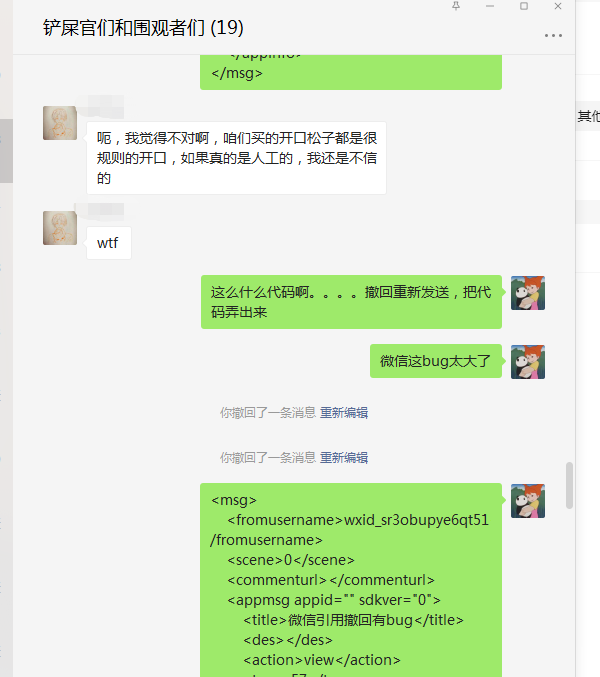The height and width of the screenshot is (677, 600).
Task: Click the XML fromusername message bubble
Action: tap(351, 580)
